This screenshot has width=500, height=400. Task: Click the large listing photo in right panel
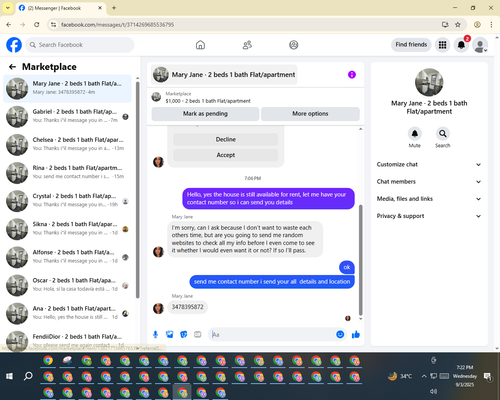tap(429, 82)
